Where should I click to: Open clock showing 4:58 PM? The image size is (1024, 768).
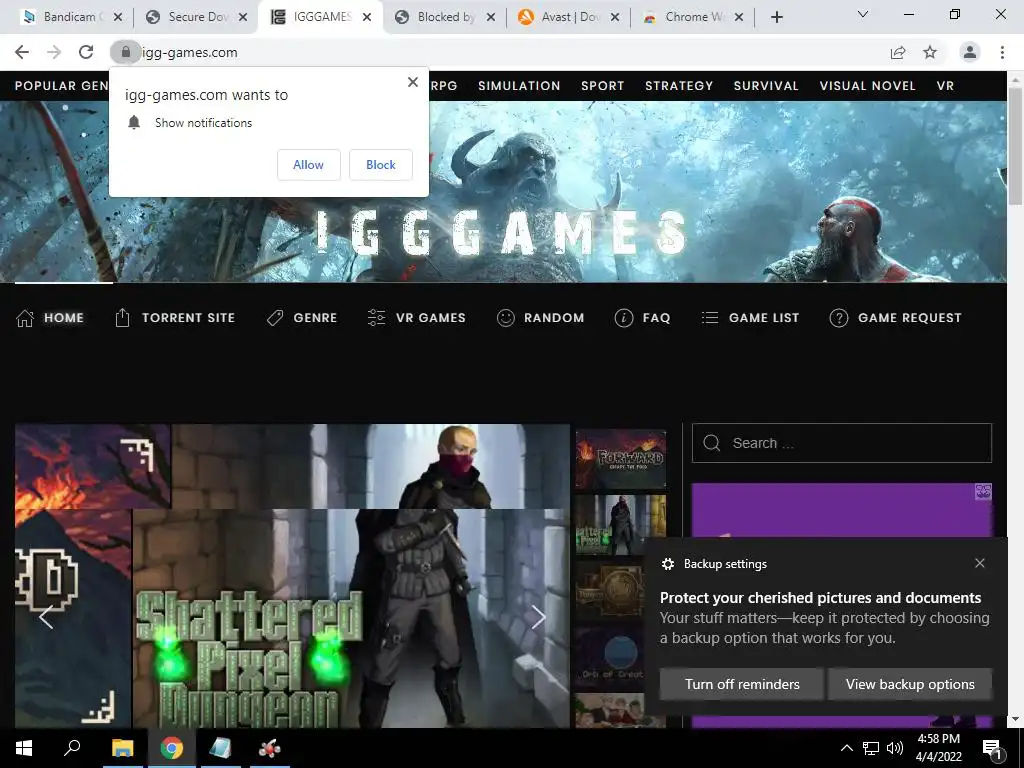938,748
